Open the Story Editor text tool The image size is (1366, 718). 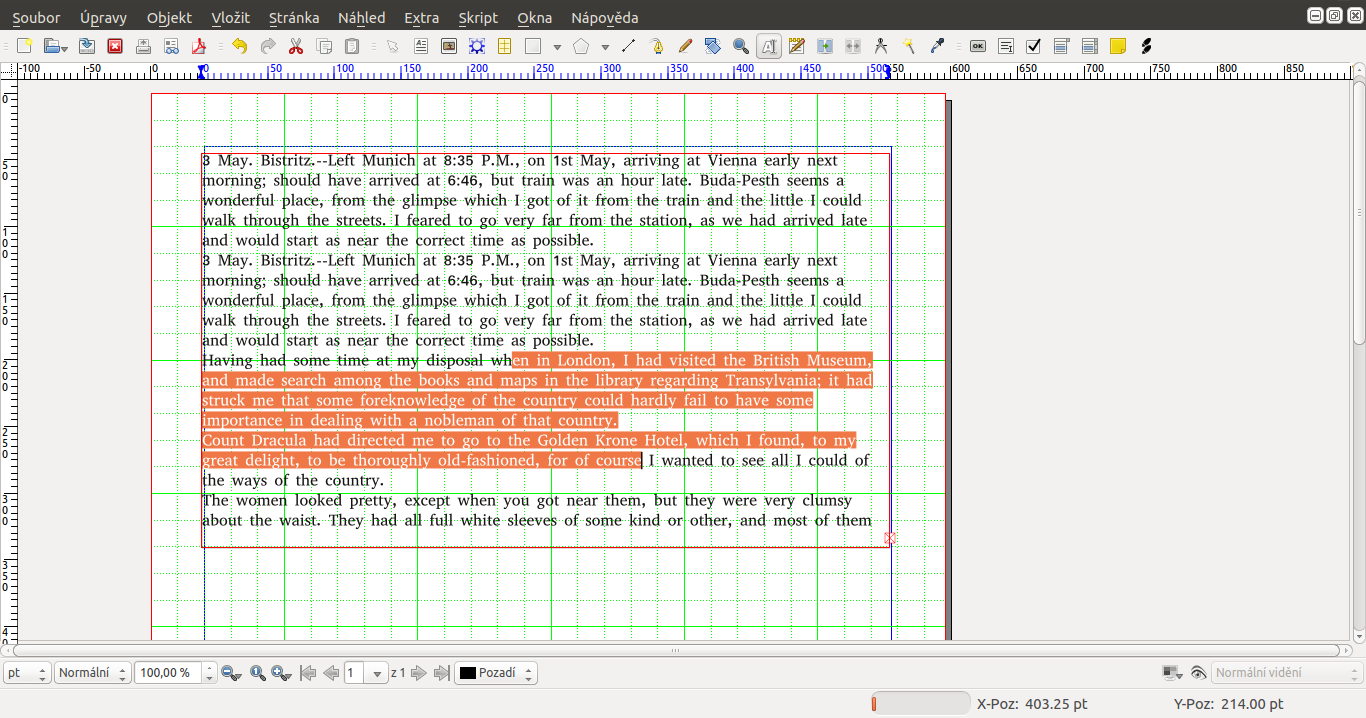pyautogui.click(x=796, y=46)
